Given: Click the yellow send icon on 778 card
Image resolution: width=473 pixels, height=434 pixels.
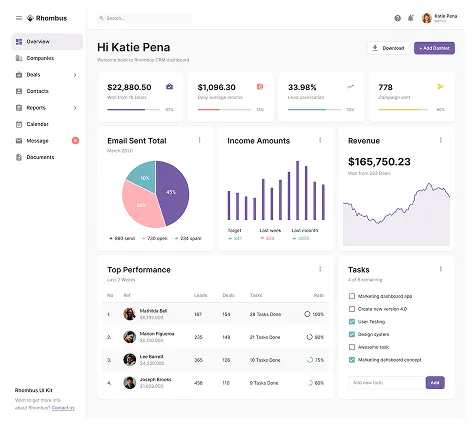Looking at the screenshot, I should [441, 87].
